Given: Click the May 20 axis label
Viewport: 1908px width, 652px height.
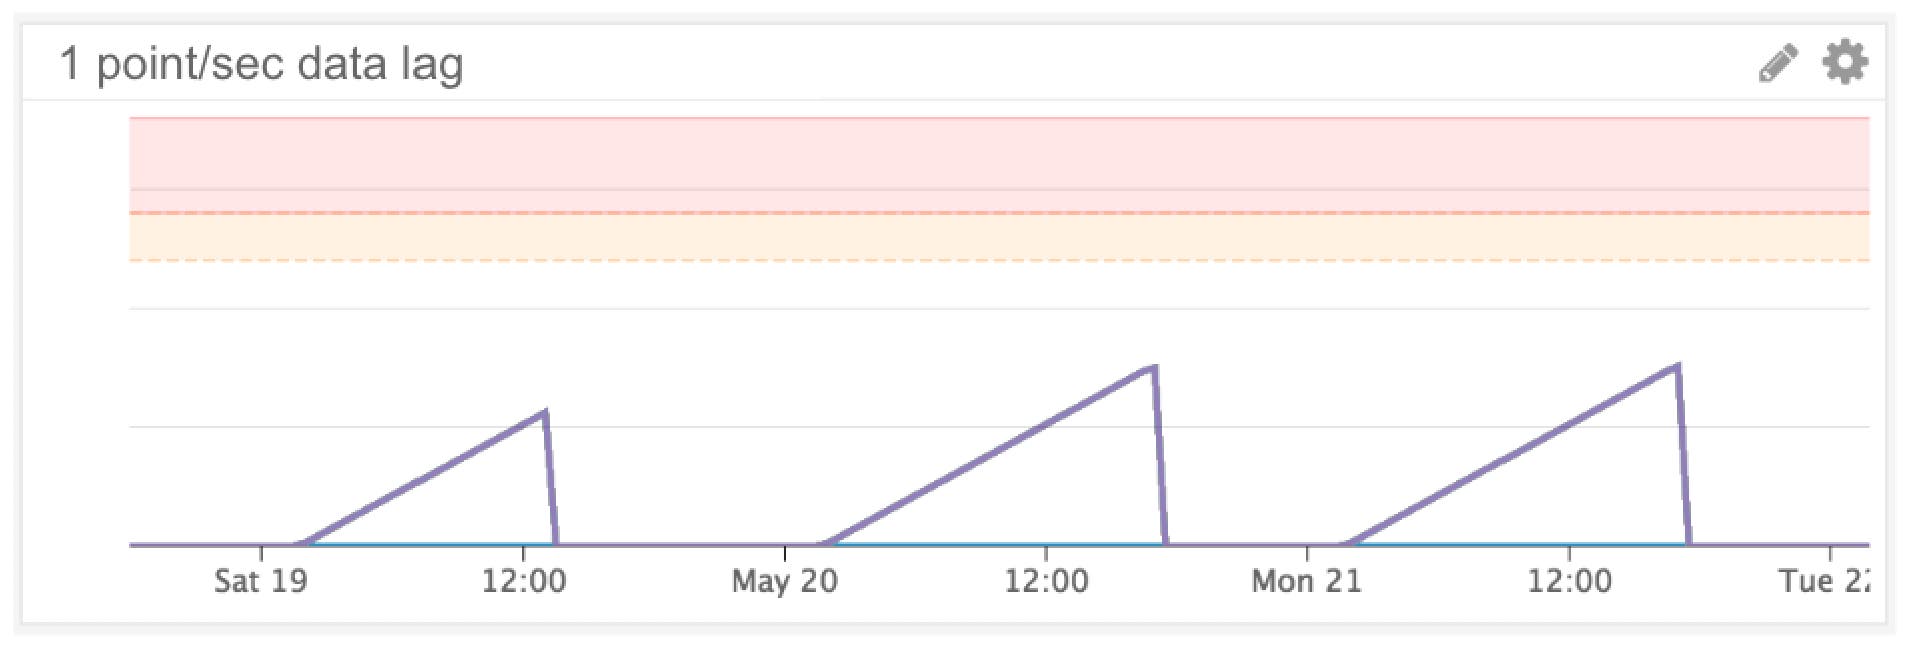Looking at the screenshot, I should tap(784, 582).
